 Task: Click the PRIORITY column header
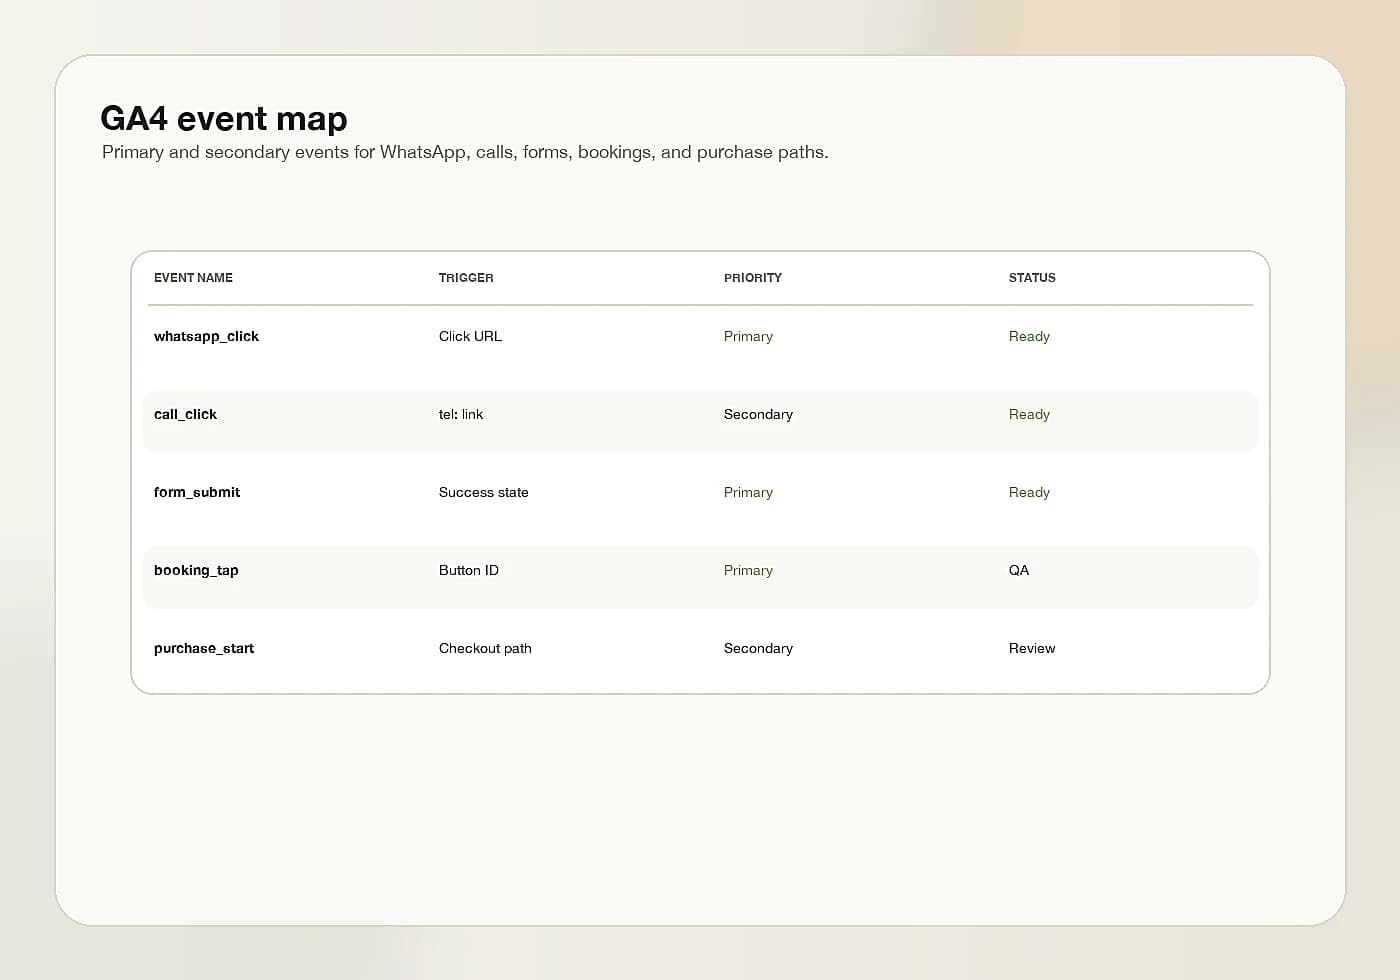(x=753, y=278)
